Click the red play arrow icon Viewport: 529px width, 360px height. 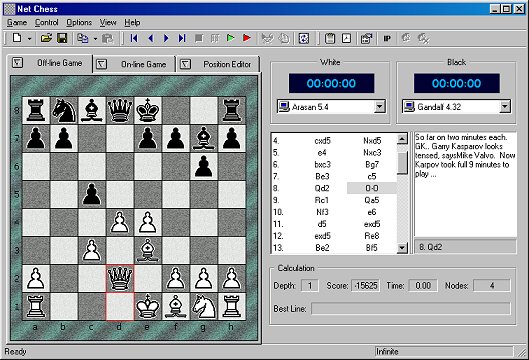point(247,38)
